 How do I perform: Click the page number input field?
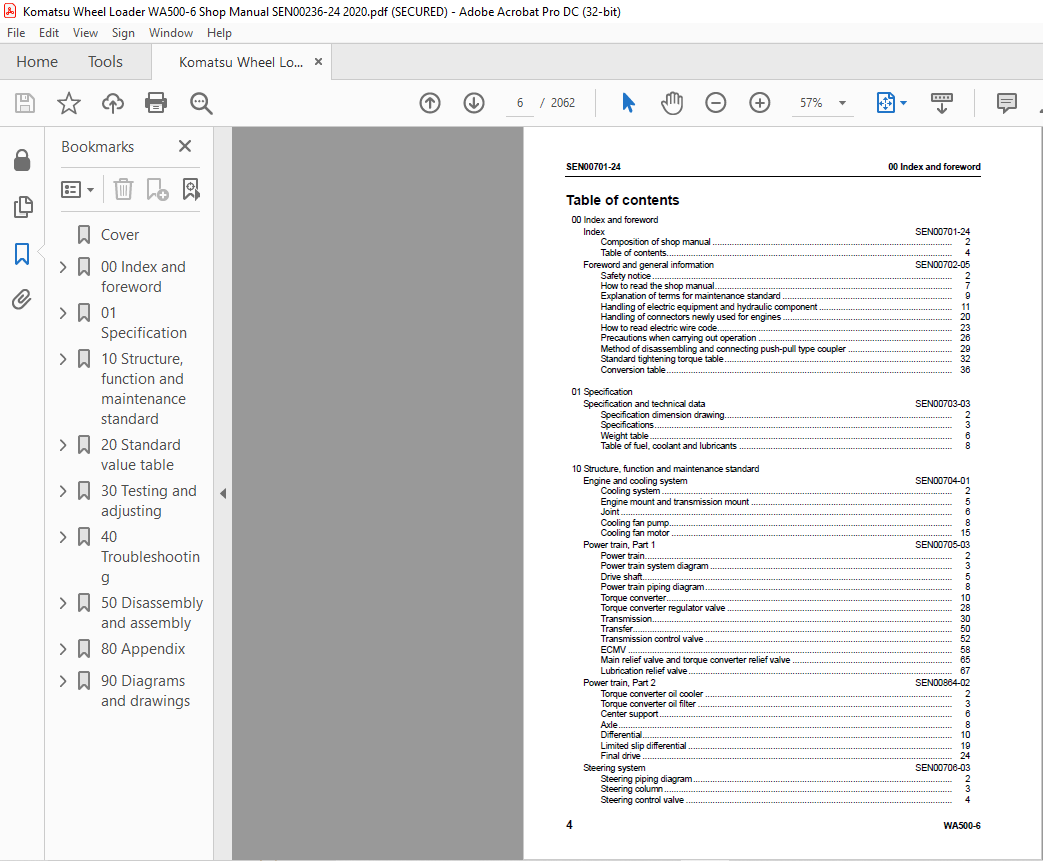point(520,103)
